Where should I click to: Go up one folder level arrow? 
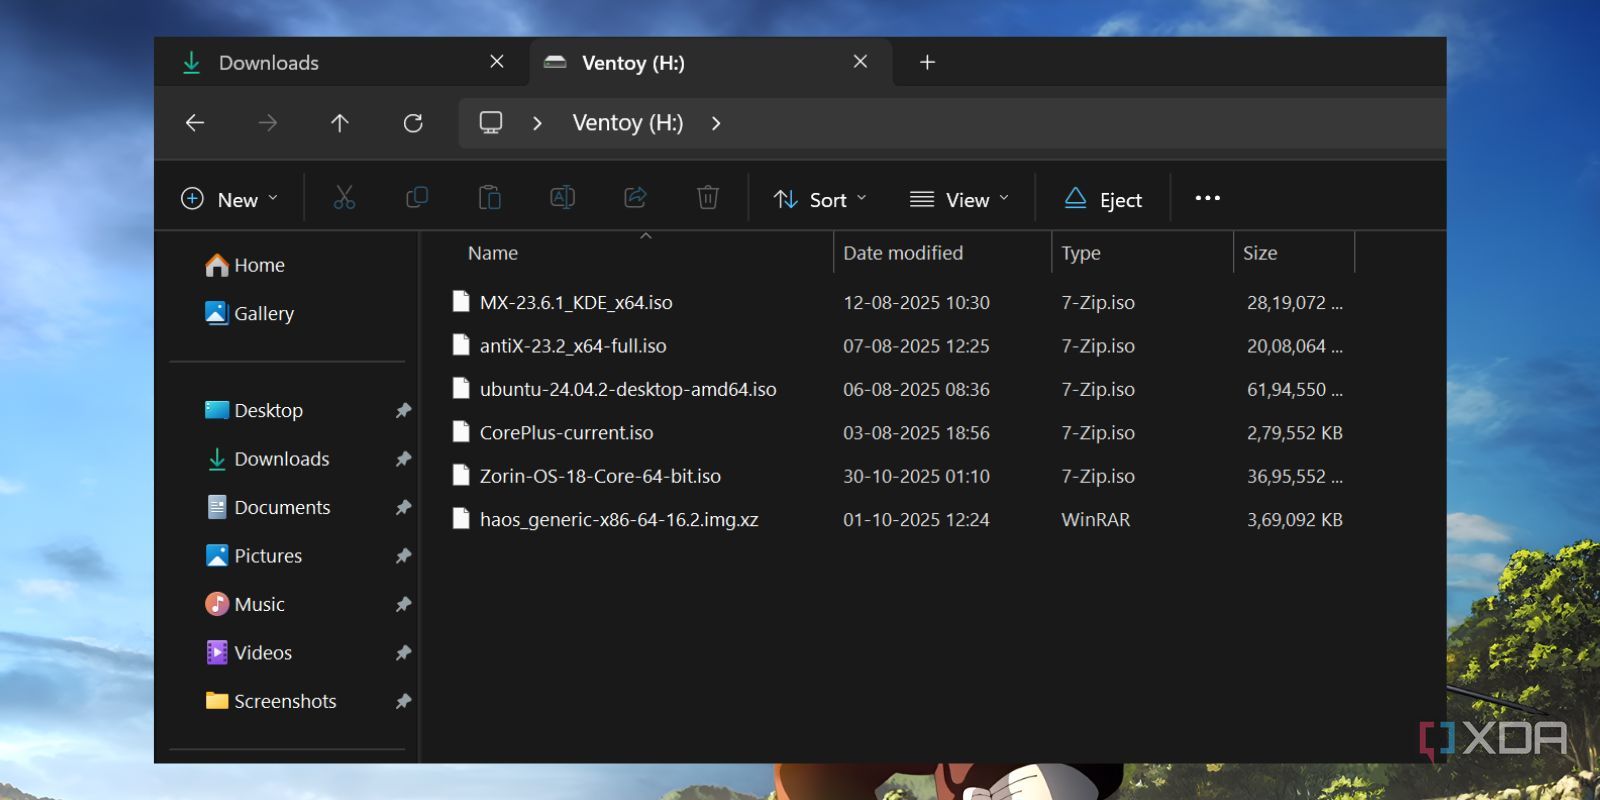click(x=340, y=122)
